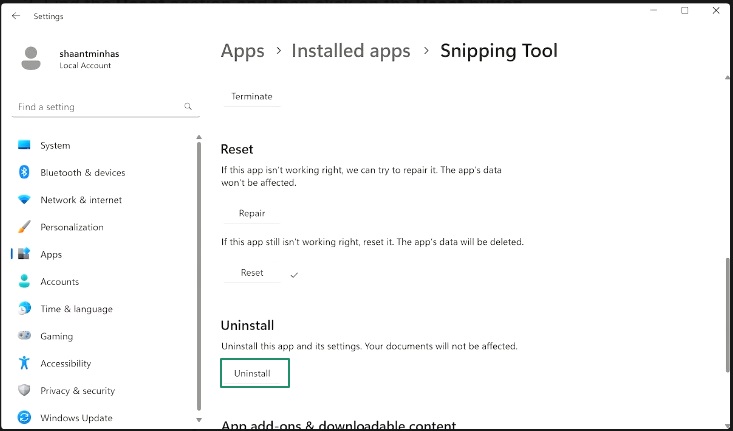
Task: Click the Bluetooth icon in sidebar
Action: point(24,172)
